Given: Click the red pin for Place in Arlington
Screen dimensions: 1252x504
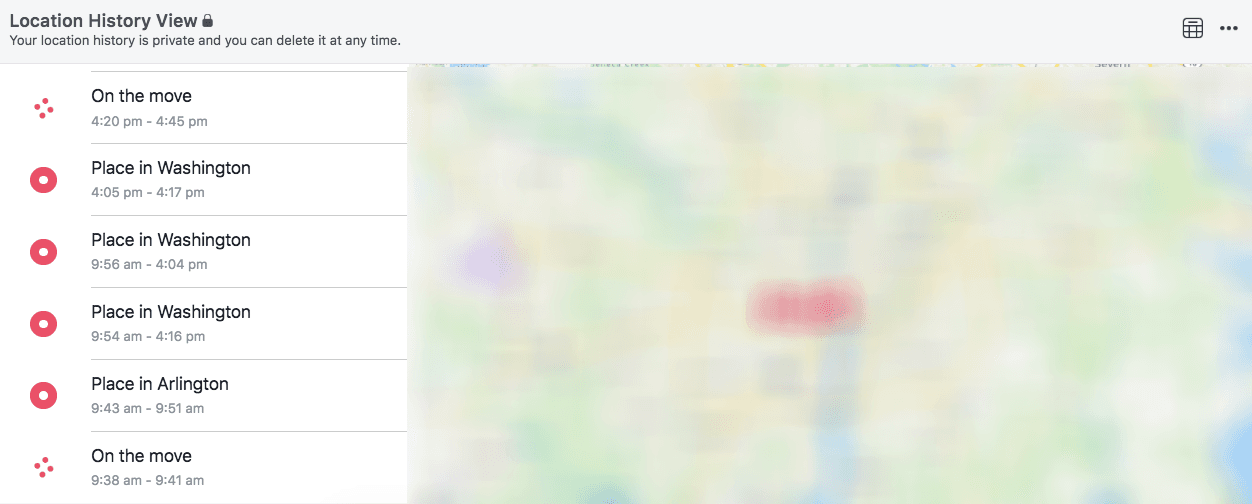Looking at the screenshot, I should [x=43, y=396].
